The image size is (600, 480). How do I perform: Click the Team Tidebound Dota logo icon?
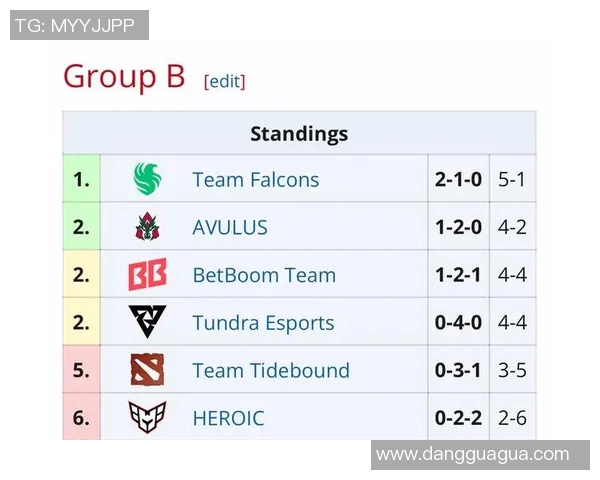point(147,370)
